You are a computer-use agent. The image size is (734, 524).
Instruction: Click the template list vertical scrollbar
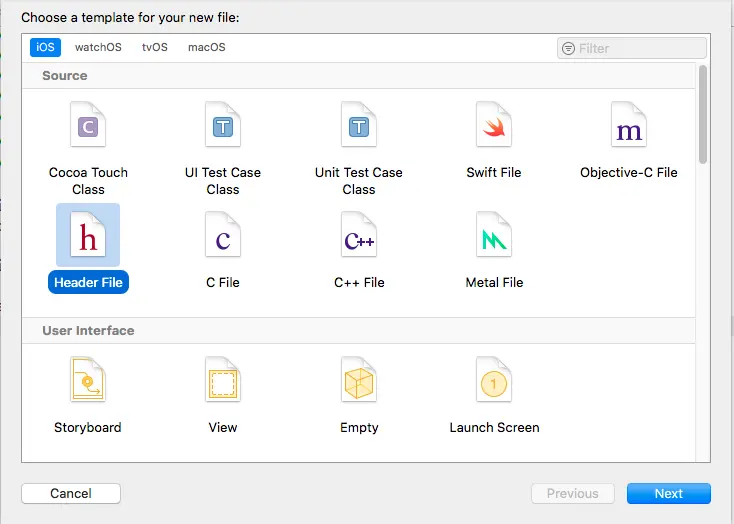coord(703,115)
